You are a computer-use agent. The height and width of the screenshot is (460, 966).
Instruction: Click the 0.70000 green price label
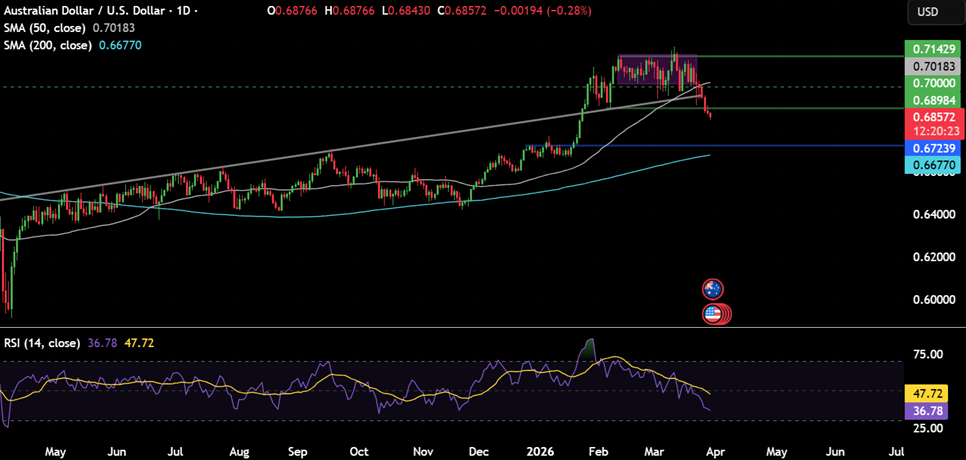[932, 84]
